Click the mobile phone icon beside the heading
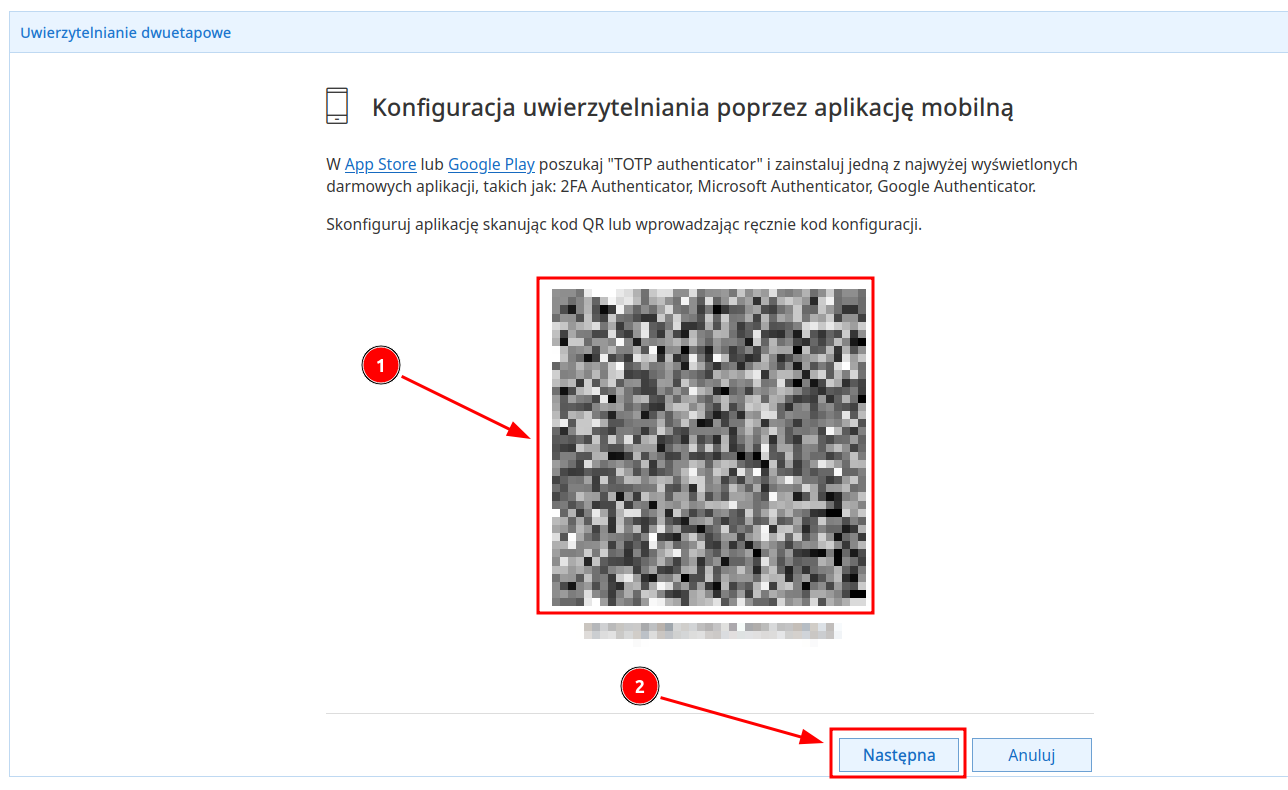 pyautogui.click(x=337, y=106)
